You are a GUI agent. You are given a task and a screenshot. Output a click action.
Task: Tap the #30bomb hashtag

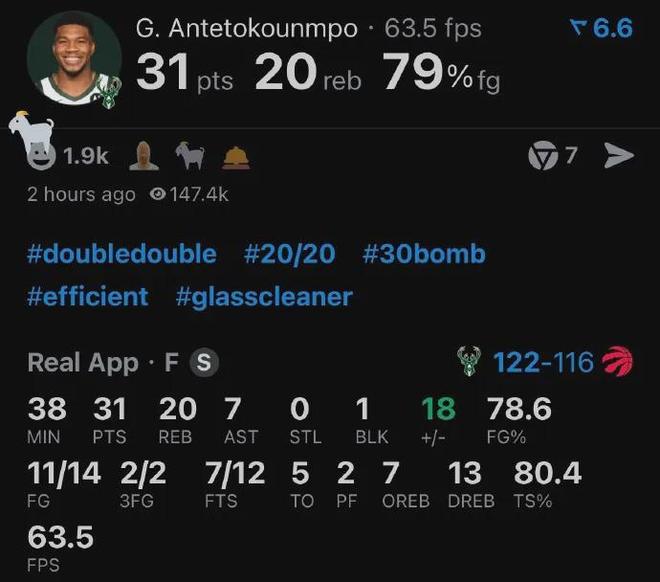click(424, 254)
